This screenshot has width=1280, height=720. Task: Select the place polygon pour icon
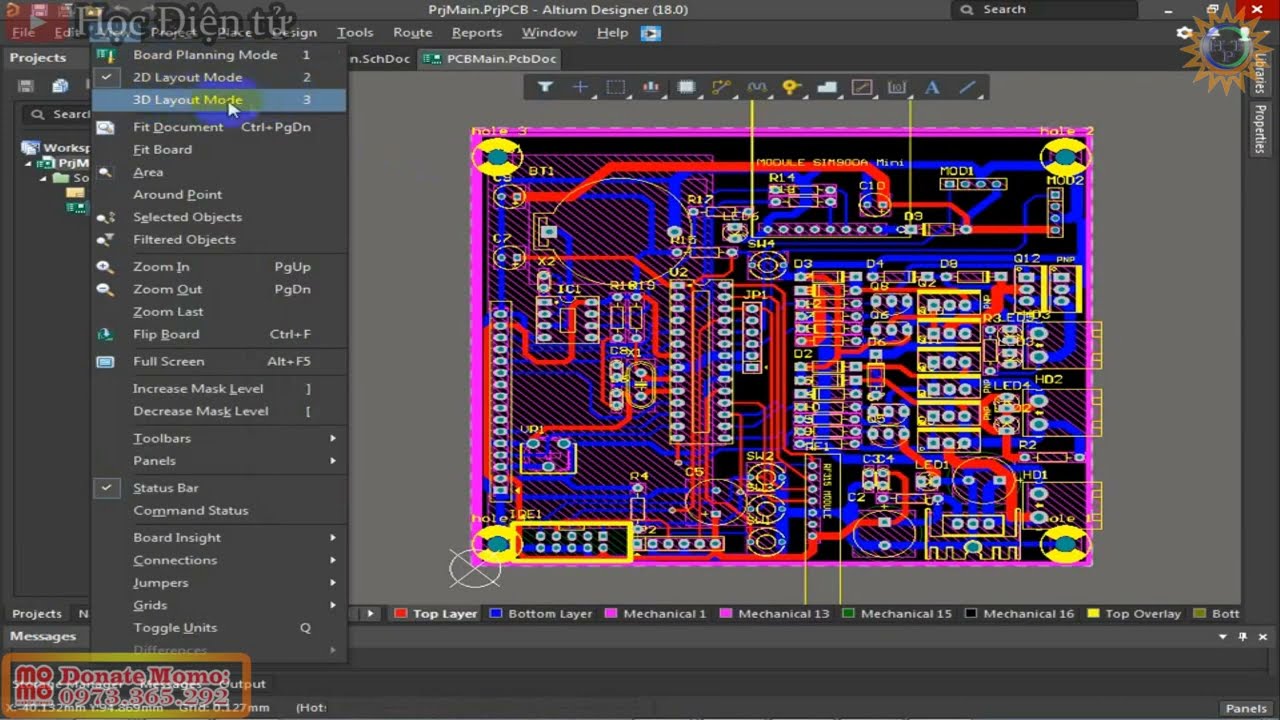(x=826, y=87)
